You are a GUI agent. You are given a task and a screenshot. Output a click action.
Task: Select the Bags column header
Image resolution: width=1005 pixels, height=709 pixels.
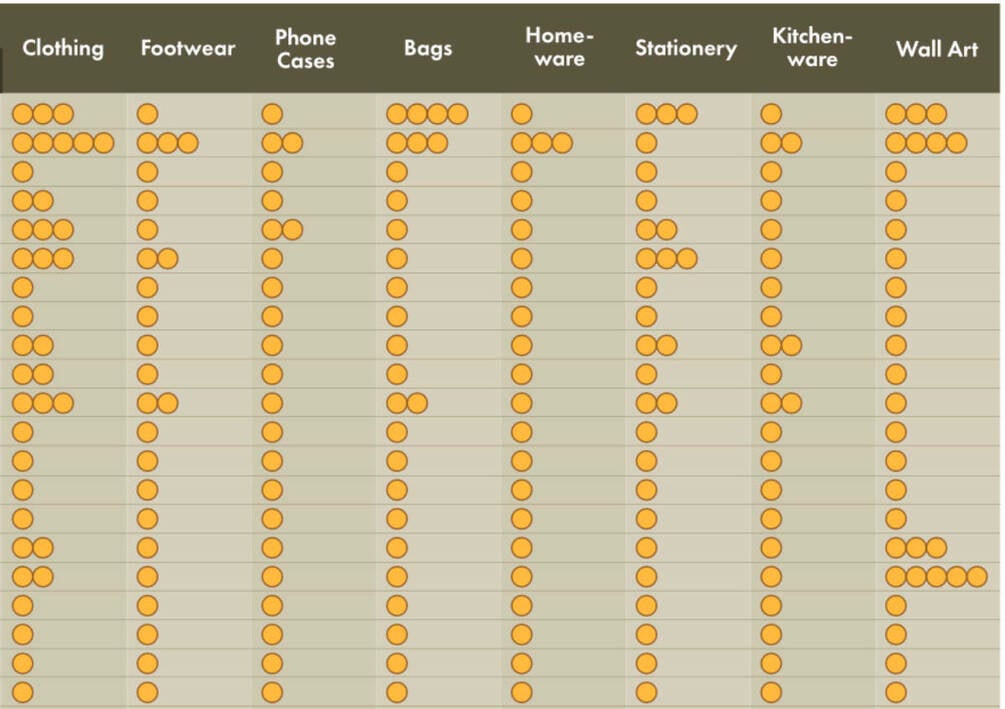428,49
